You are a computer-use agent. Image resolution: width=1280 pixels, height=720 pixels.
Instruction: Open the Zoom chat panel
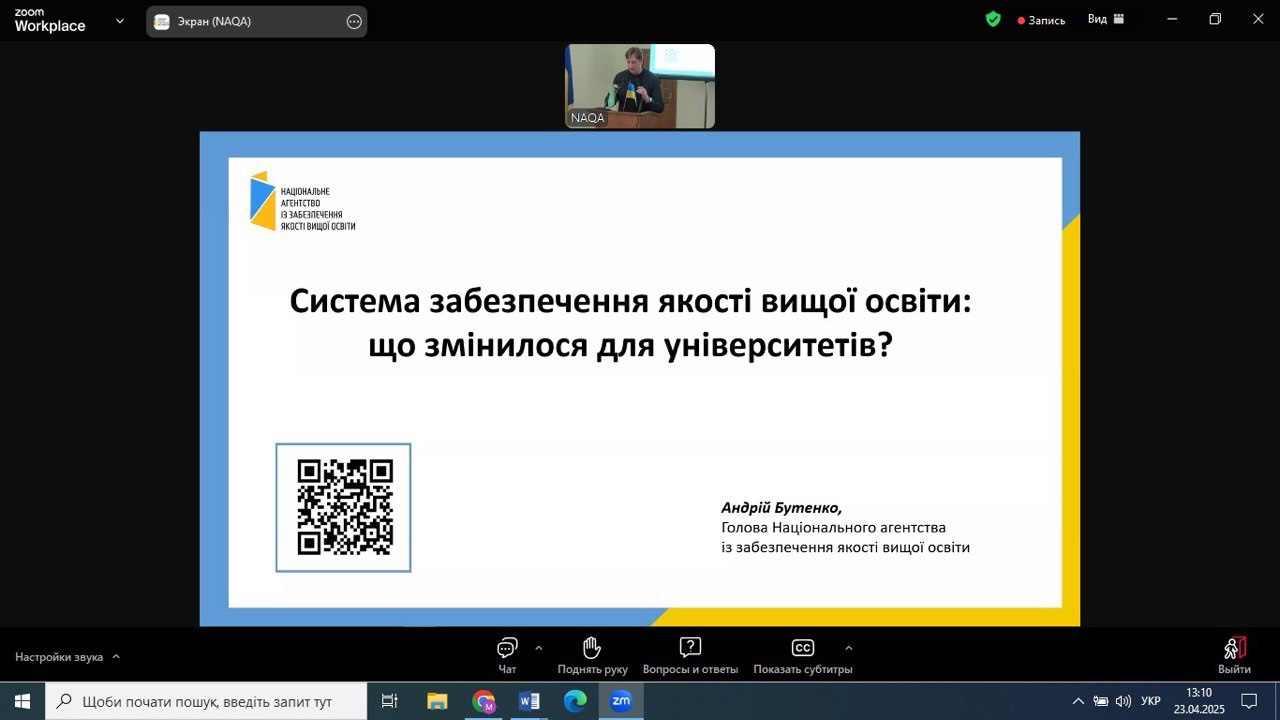[507, 654]
